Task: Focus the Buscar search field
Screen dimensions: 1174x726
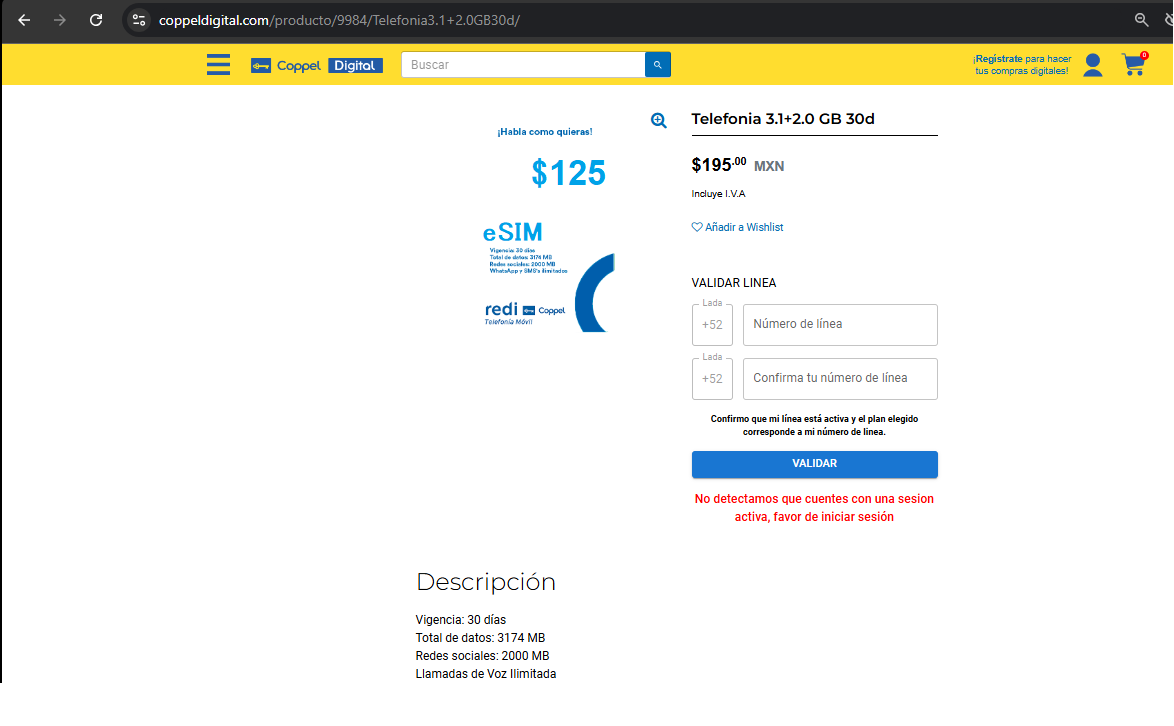Action: click(x=523, y=64)
